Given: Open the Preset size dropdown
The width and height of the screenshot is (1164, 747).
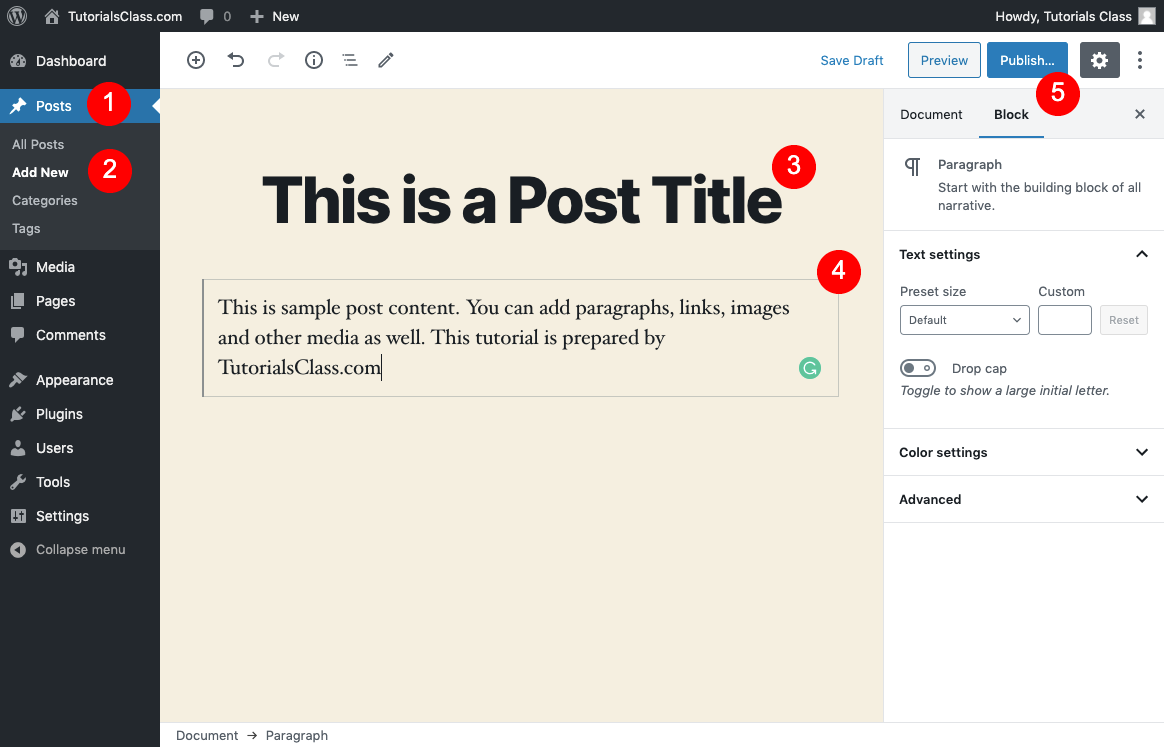Looking at the screenshot, I should [964, 320].
